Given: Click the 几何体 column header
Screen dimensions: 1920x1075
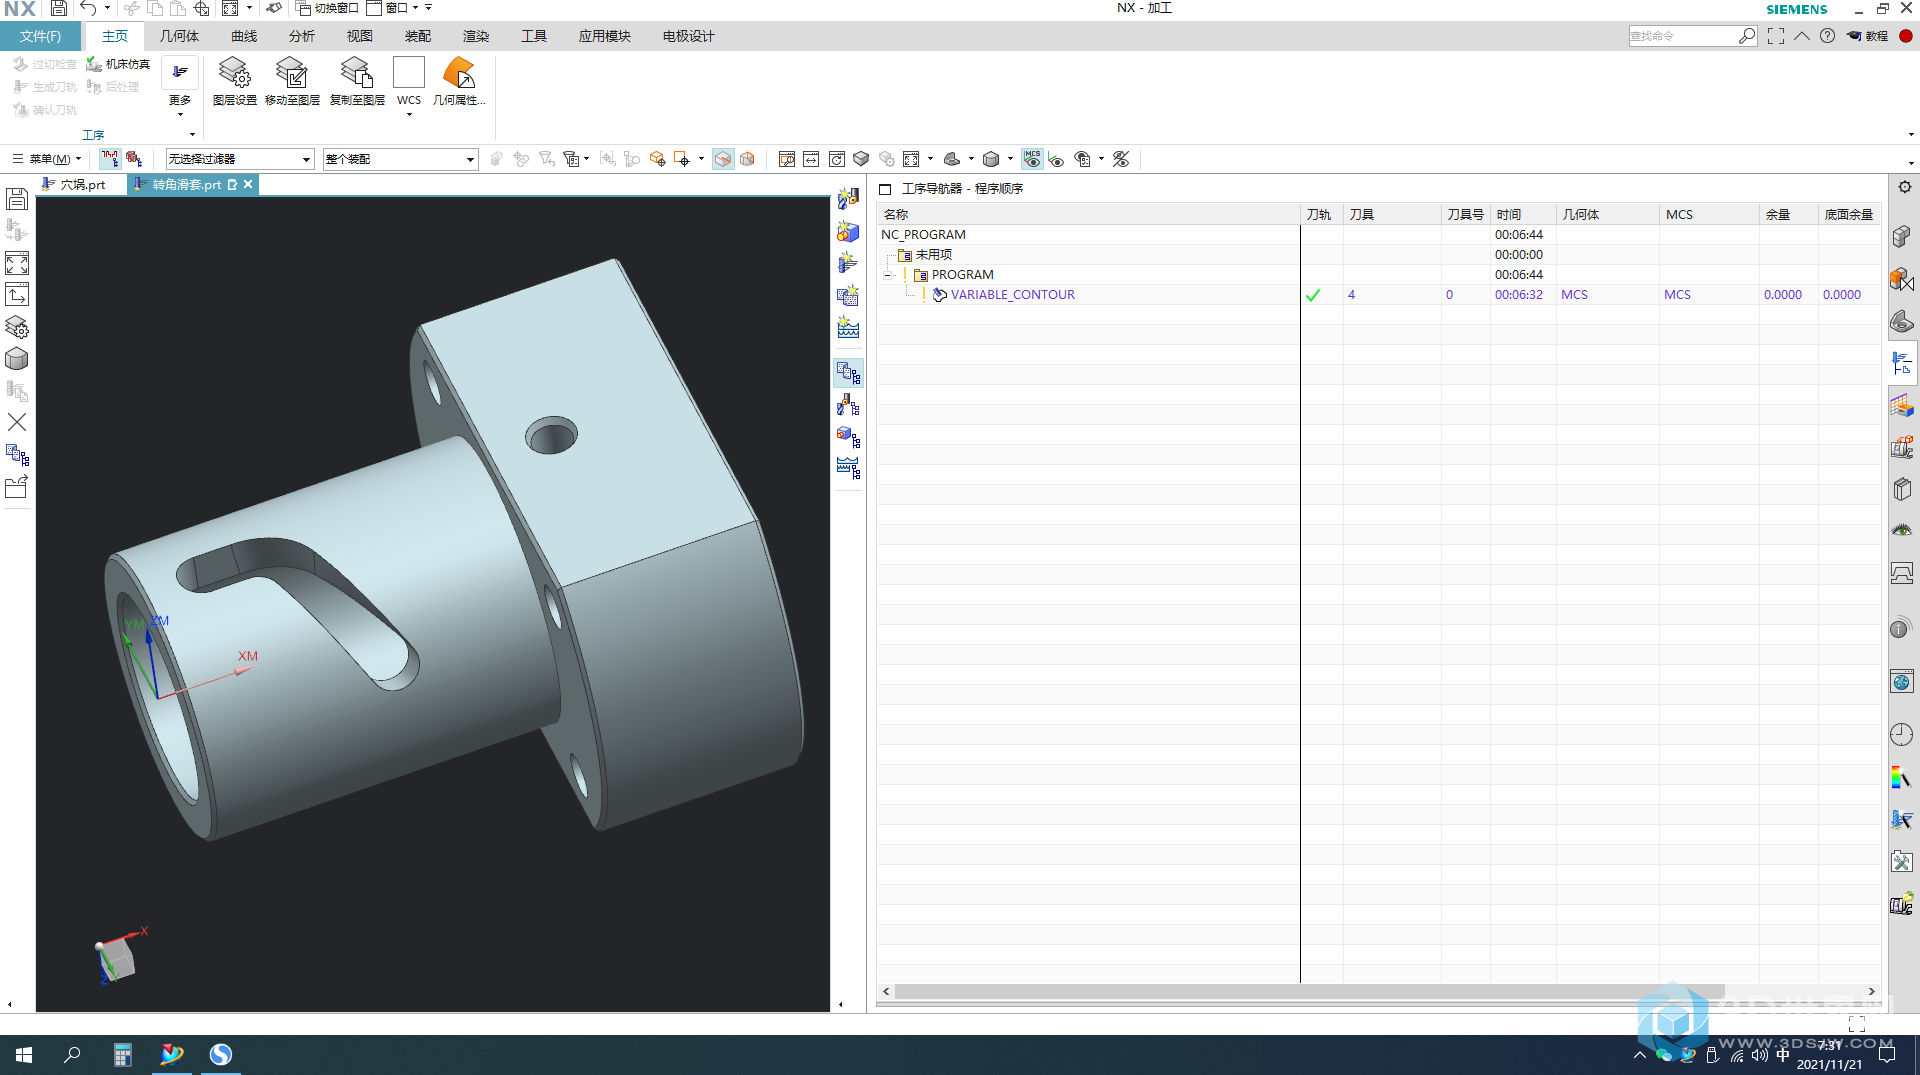Looking at the screenshot, I should 1607,215.
